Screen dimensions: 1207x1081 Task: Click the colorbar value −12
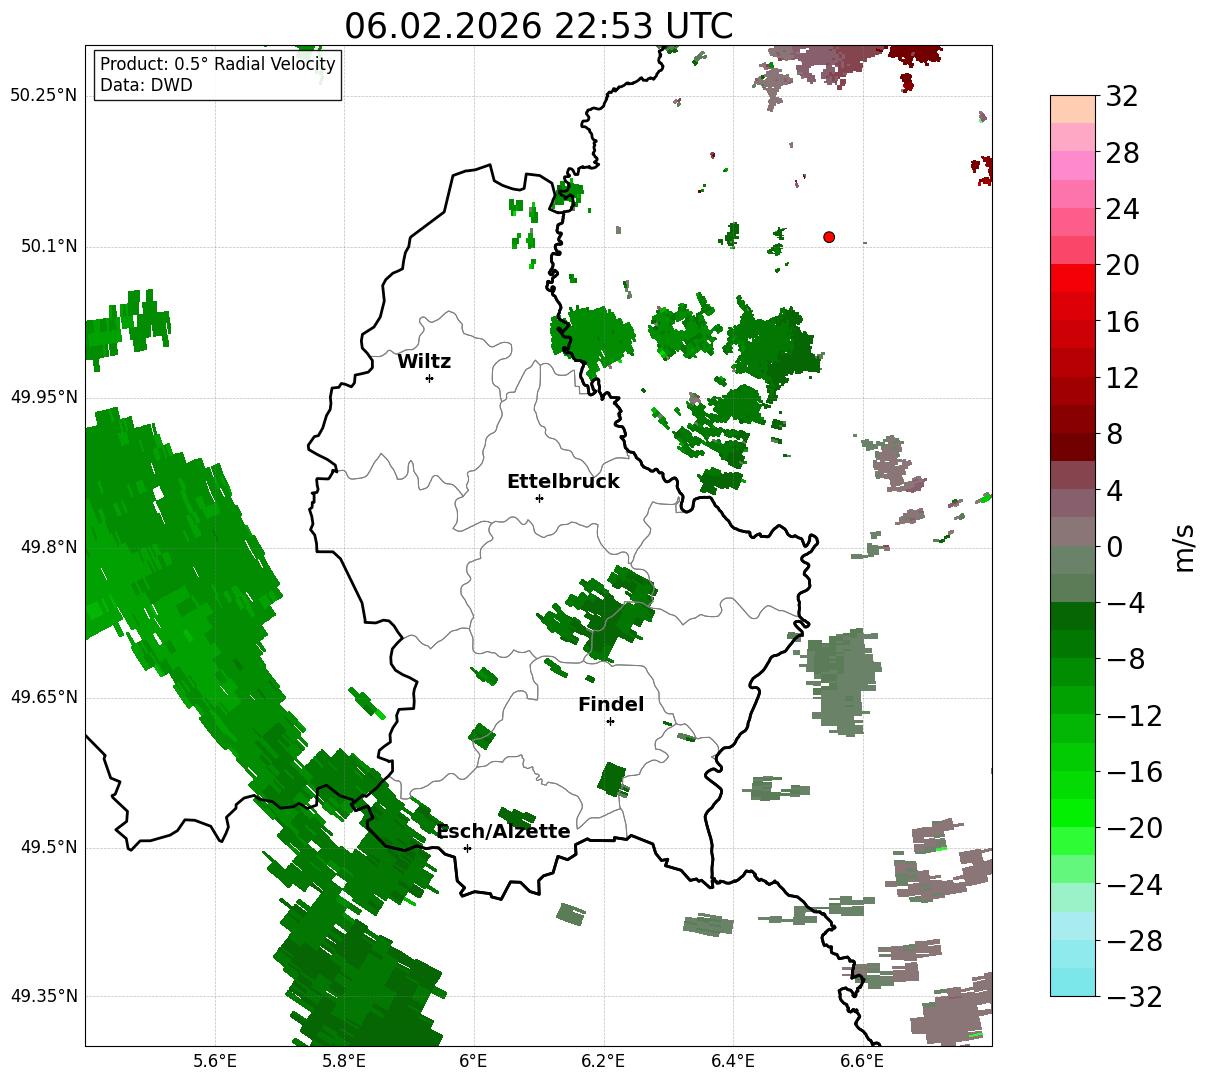click(1134, 716)
